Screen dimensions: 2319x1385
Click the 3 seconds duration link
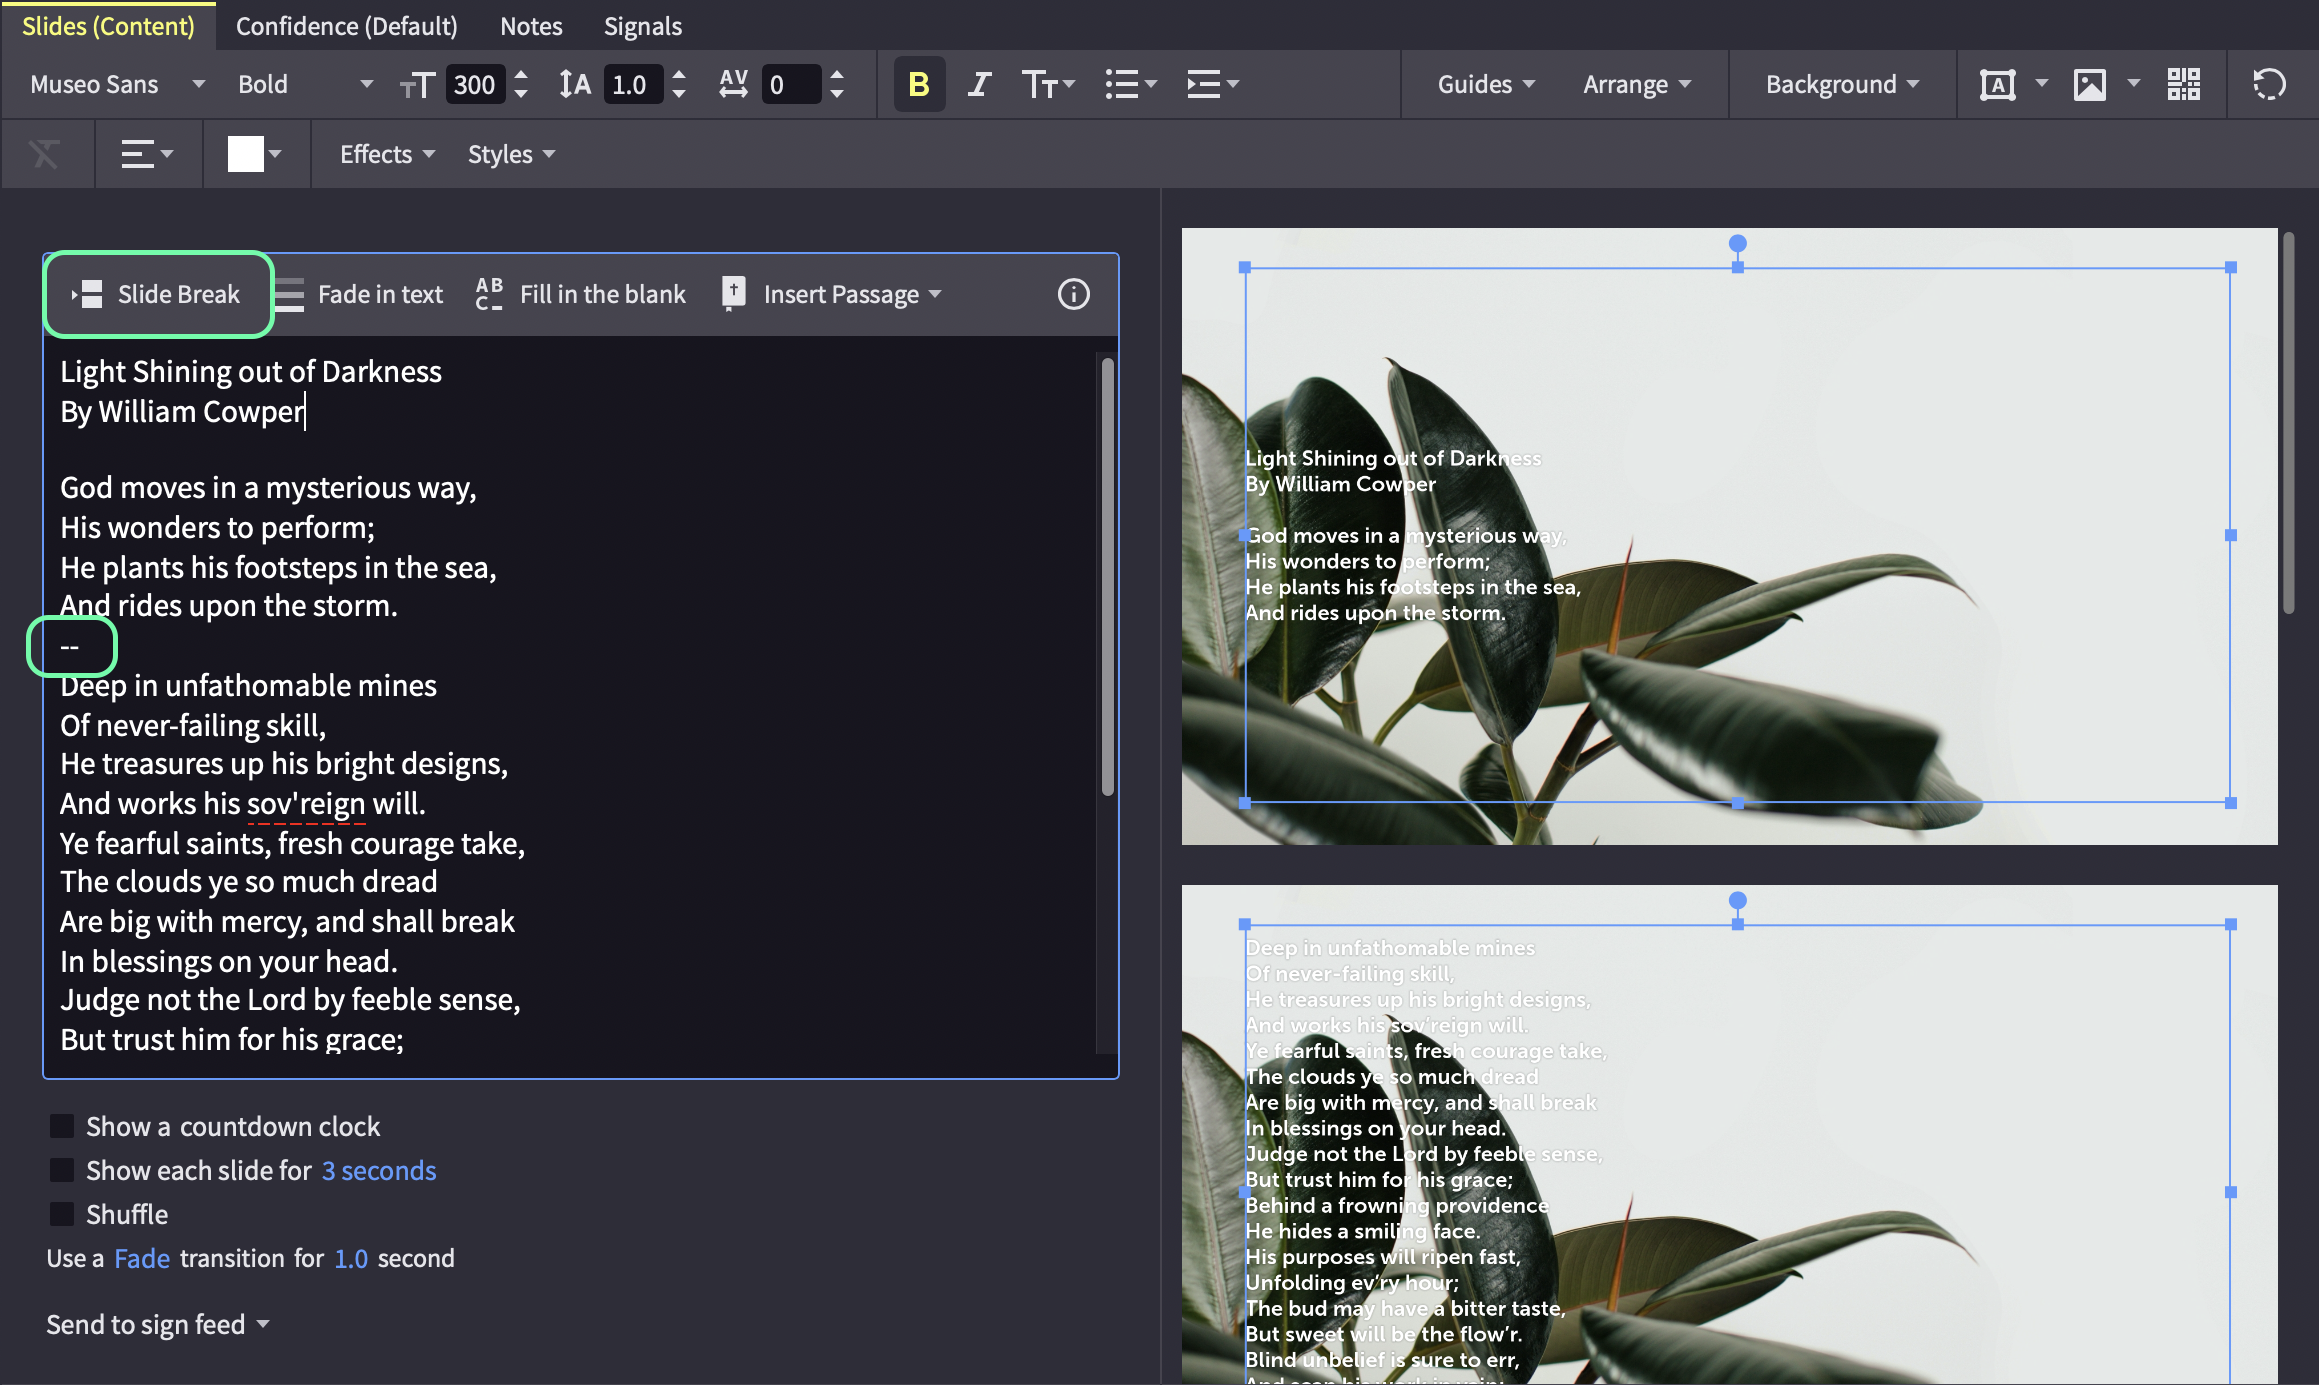point(379,1170)
